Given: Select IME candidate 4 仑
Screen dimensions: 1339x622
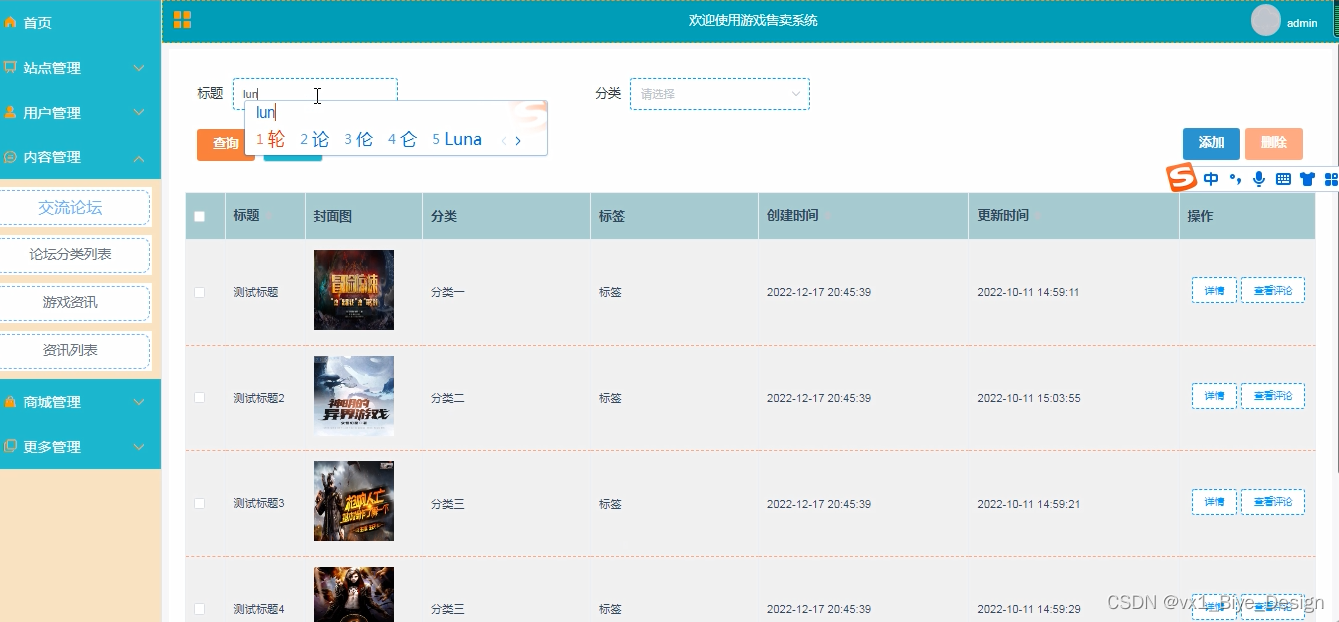Looking at the screenshot, I should tap(402, 140).
